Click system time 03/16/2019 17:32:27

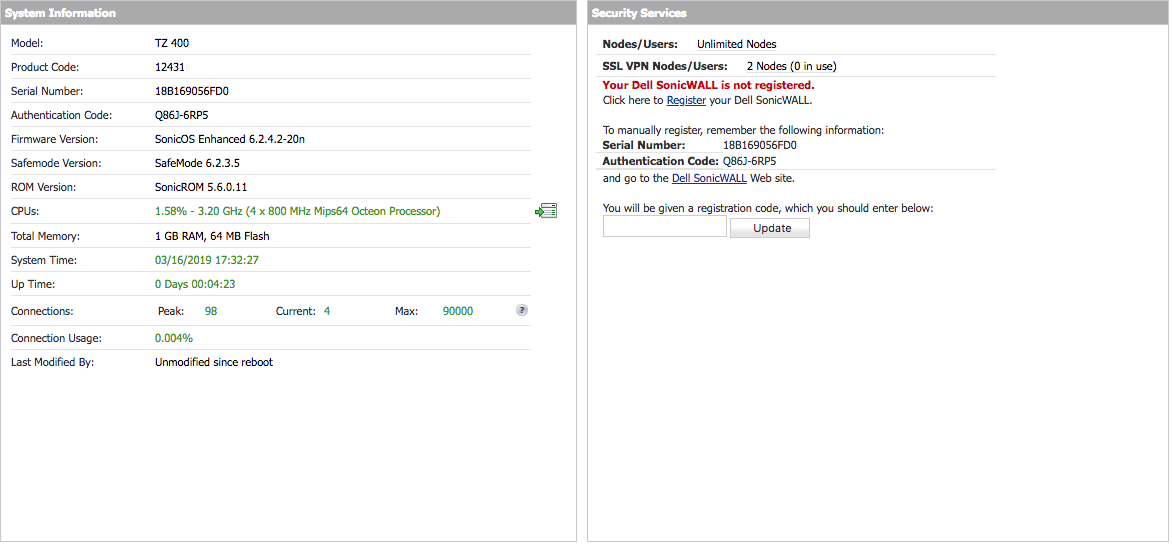tap(207, 260)
